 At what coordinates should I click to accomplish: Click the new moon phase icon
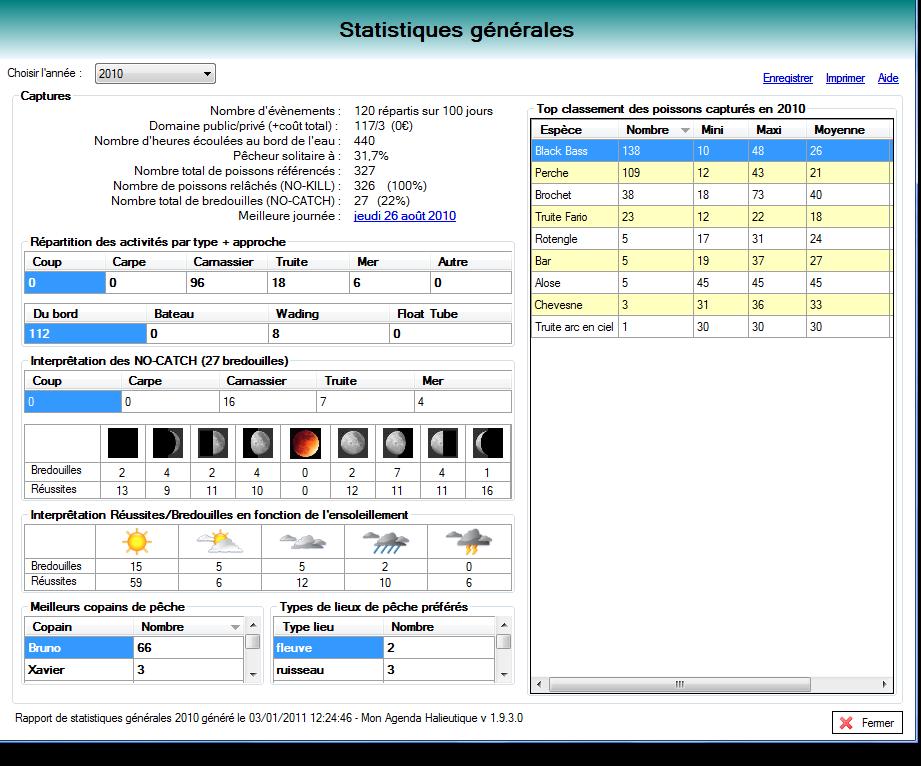[x=123, y=443]
